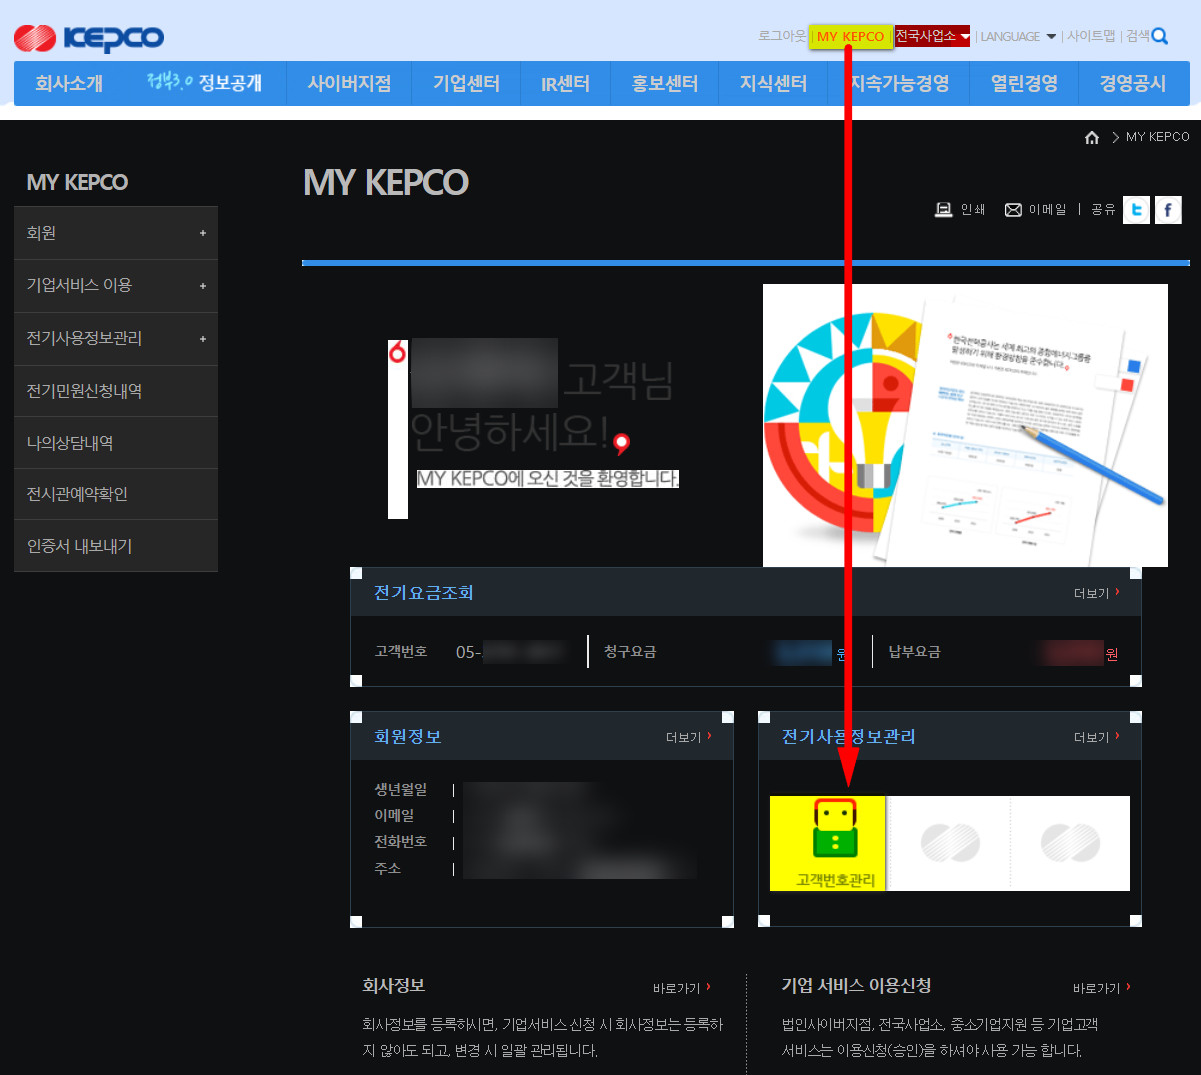Screen dimensions: 1201x1075
Task: Click the 청구요금 label
Action: [x=630, y=652]
